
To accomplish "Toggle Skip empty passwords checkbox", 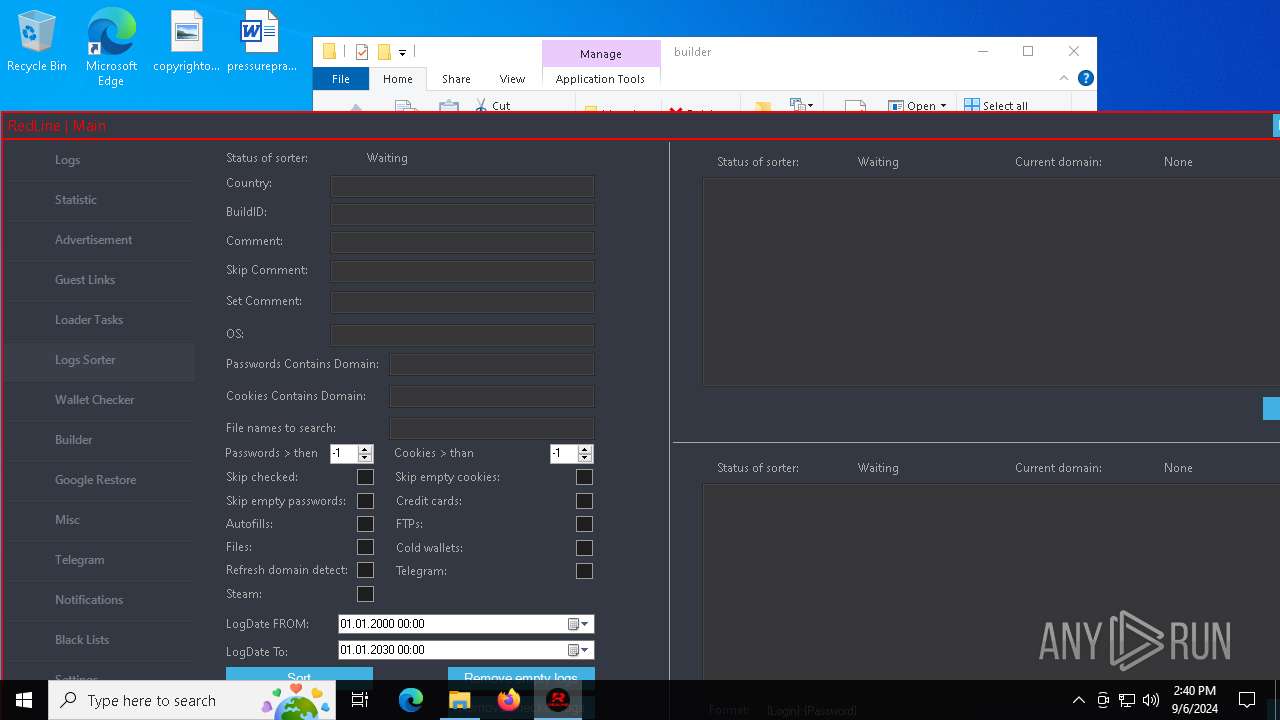I will pos(365,501).
